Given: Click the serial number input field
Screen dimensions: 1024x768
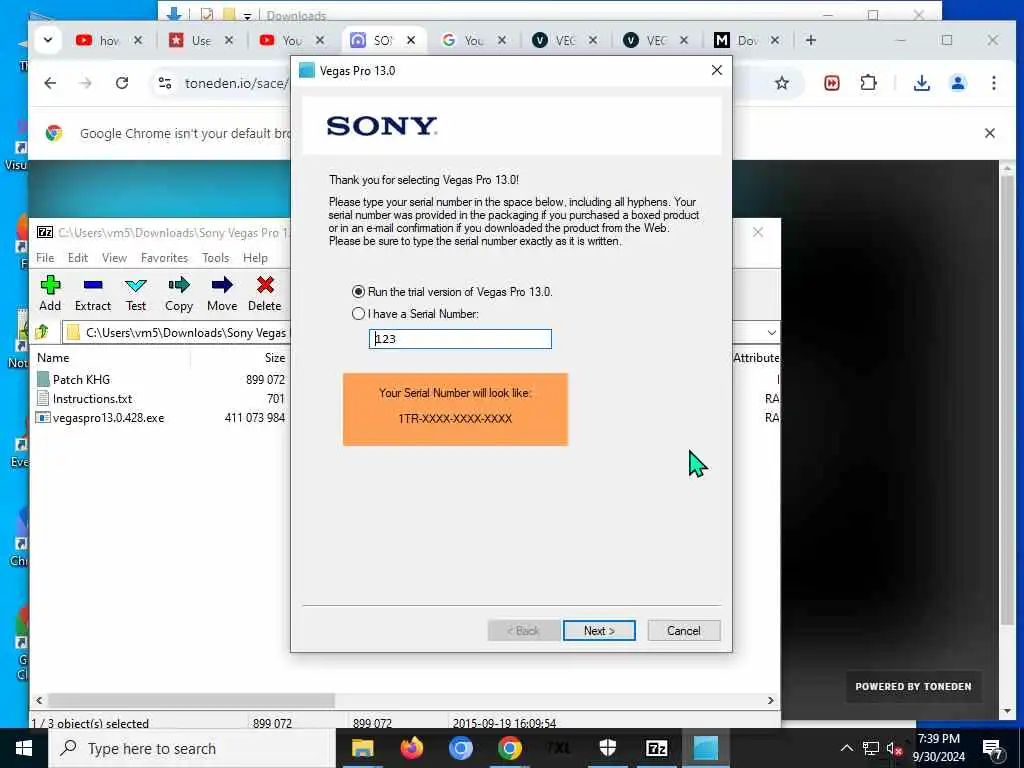Looking at the screenshot, I should click(460, 339).
